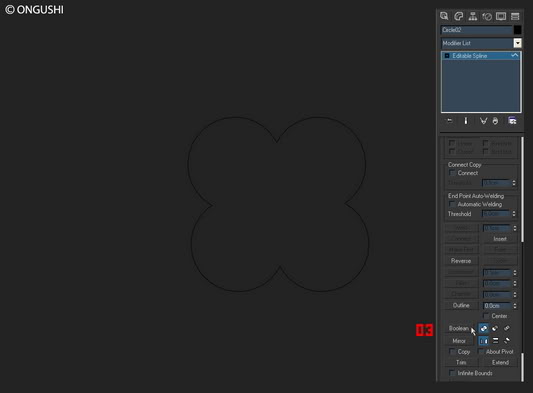Click Make Unique icon under modifier stack
Viewport: 533px width, 393px height.
pyautogui.click(x=483, y=121)
